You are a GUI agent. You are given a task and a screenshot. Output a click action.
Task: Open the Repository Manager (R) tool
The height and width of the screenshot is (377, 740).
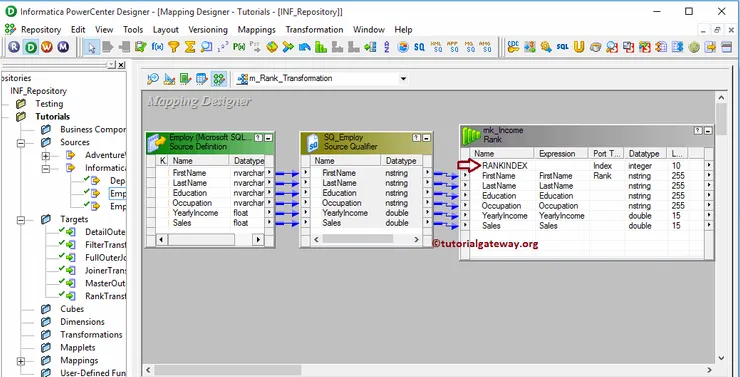14,47
